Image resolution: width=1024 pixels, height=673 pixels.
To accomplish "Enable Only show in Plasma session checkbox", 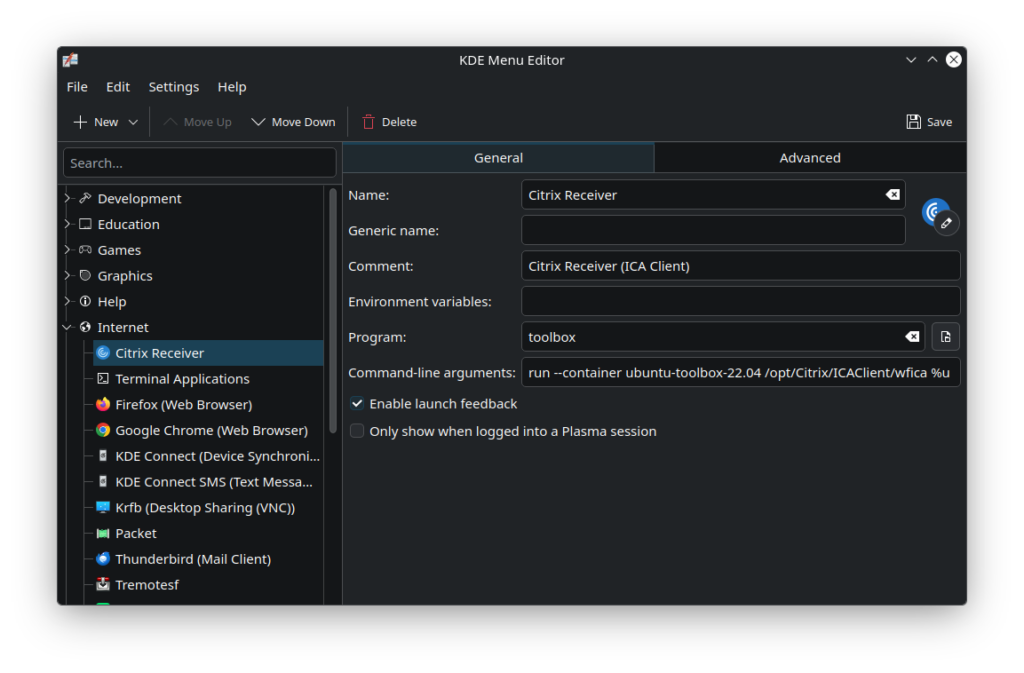I will 357,432.
